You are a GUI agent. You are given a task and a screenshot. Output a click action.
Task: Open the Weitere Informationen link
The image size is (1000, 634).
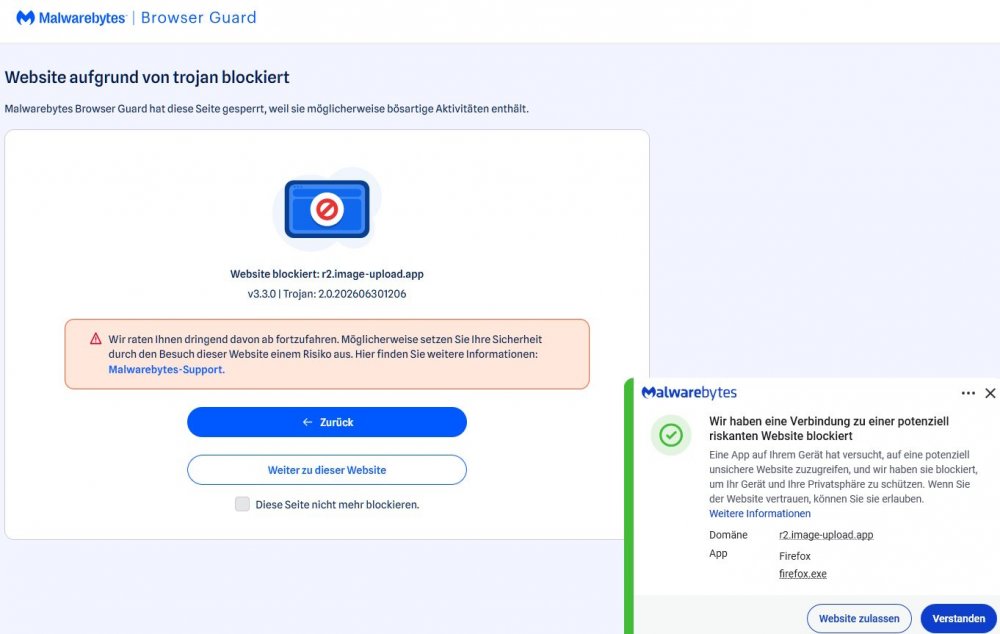coord(760,513)
